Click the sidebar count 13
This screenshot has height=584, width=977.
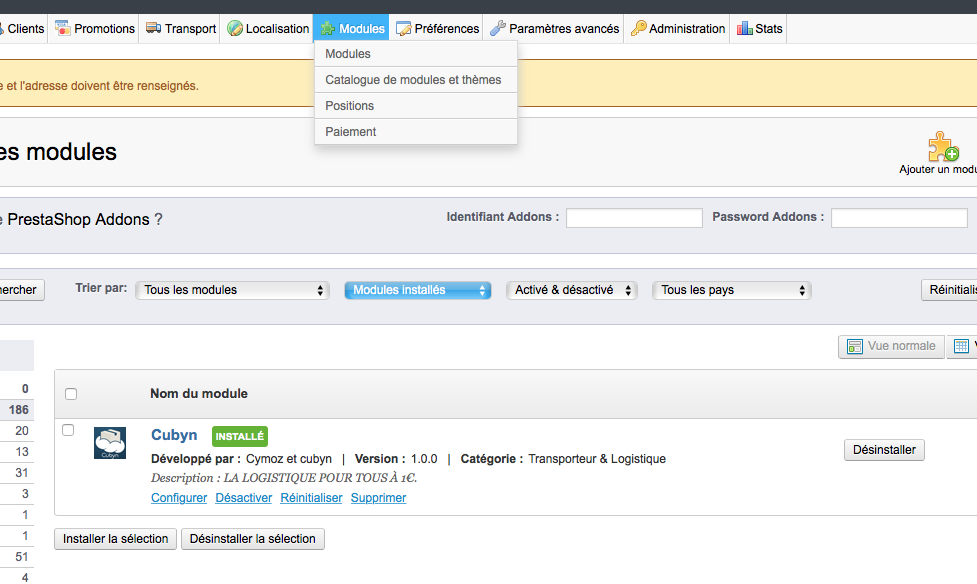[x=22, y=452]
